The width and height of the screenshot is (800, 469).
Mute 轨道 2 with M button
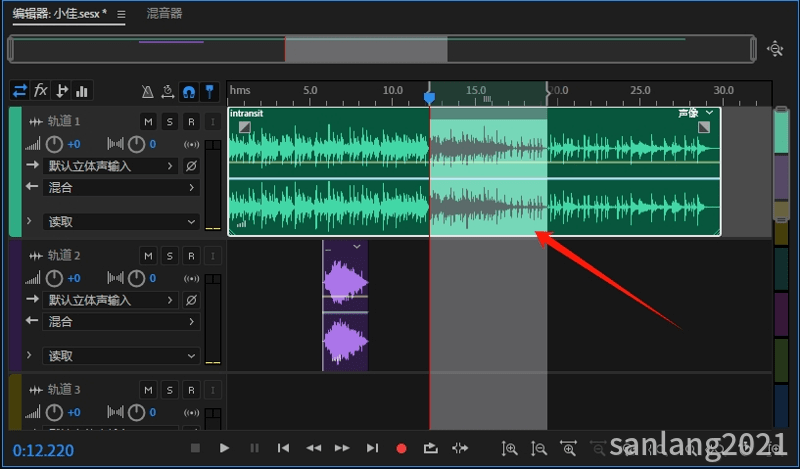[x=148, y=256]
